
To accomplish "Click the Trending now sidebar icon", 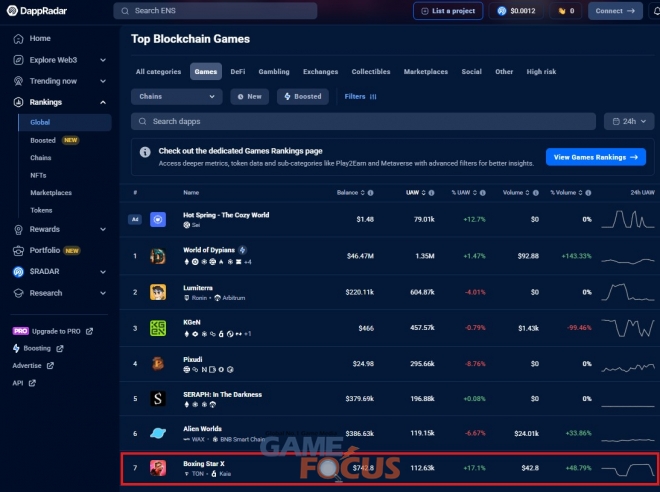I will point(18,81).
